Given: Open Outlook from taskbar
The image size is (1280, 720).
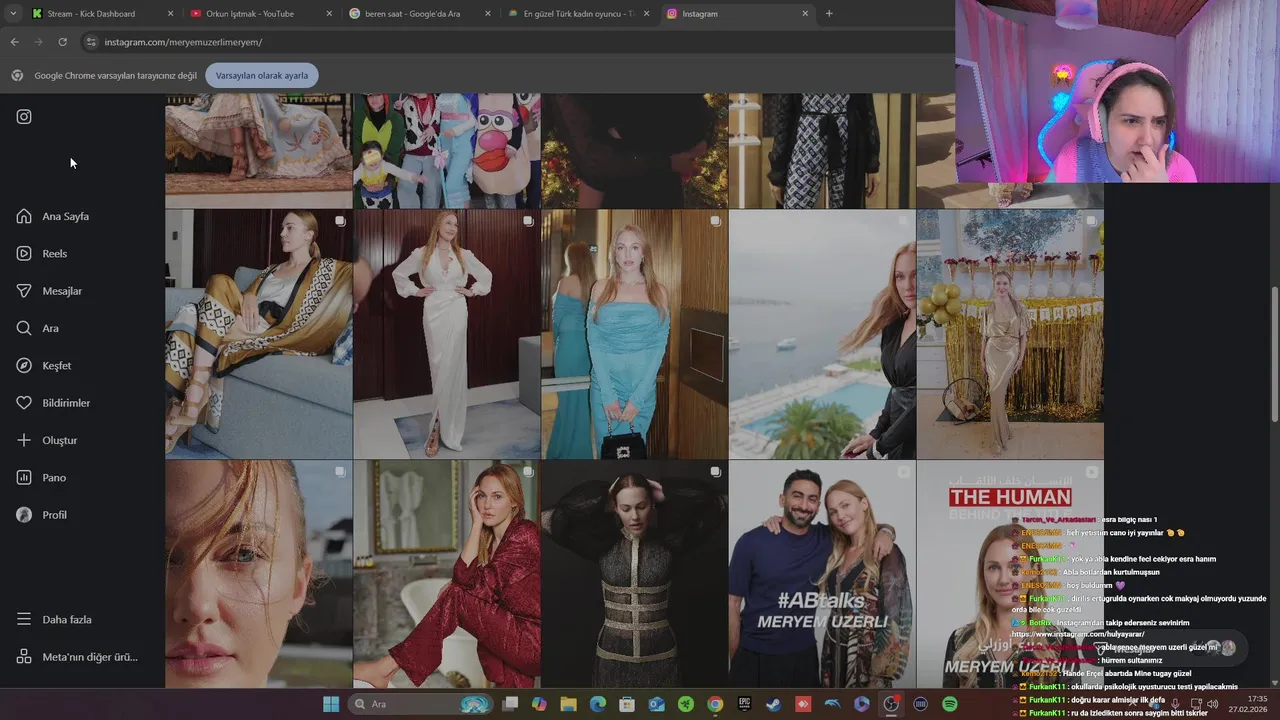Looking at the screenshot, I should [656, 704].
